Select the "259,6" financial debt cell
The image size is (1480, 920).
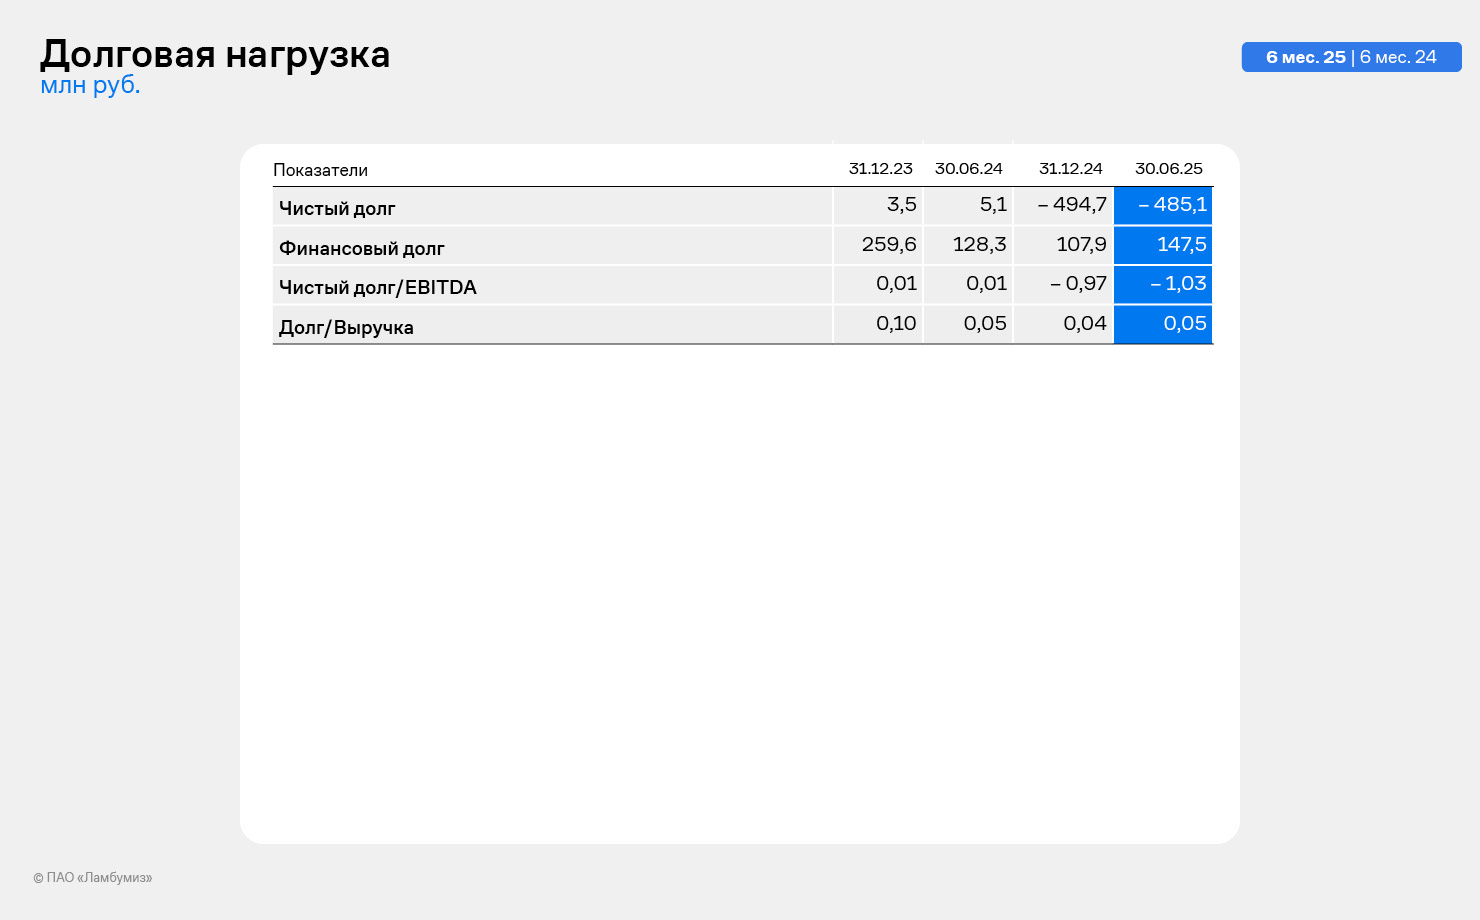[x=888, y=245]
